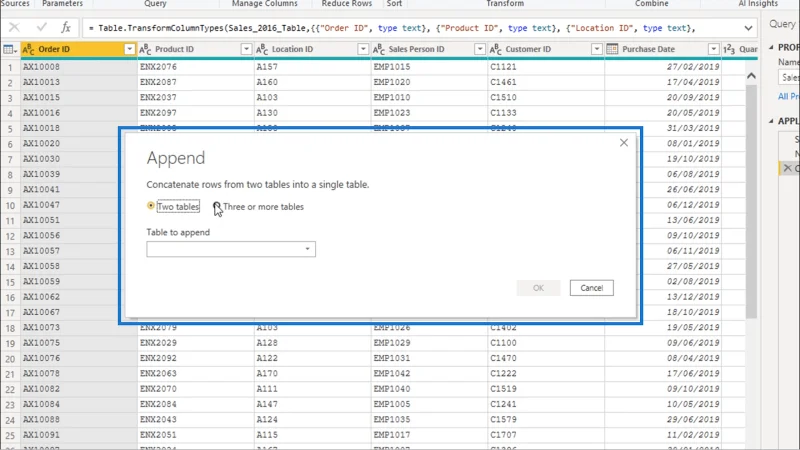The height and width of the screenshot is (450, 800).
Task: Cancel formula edit with X icon
Action: (x=14, y=28)
